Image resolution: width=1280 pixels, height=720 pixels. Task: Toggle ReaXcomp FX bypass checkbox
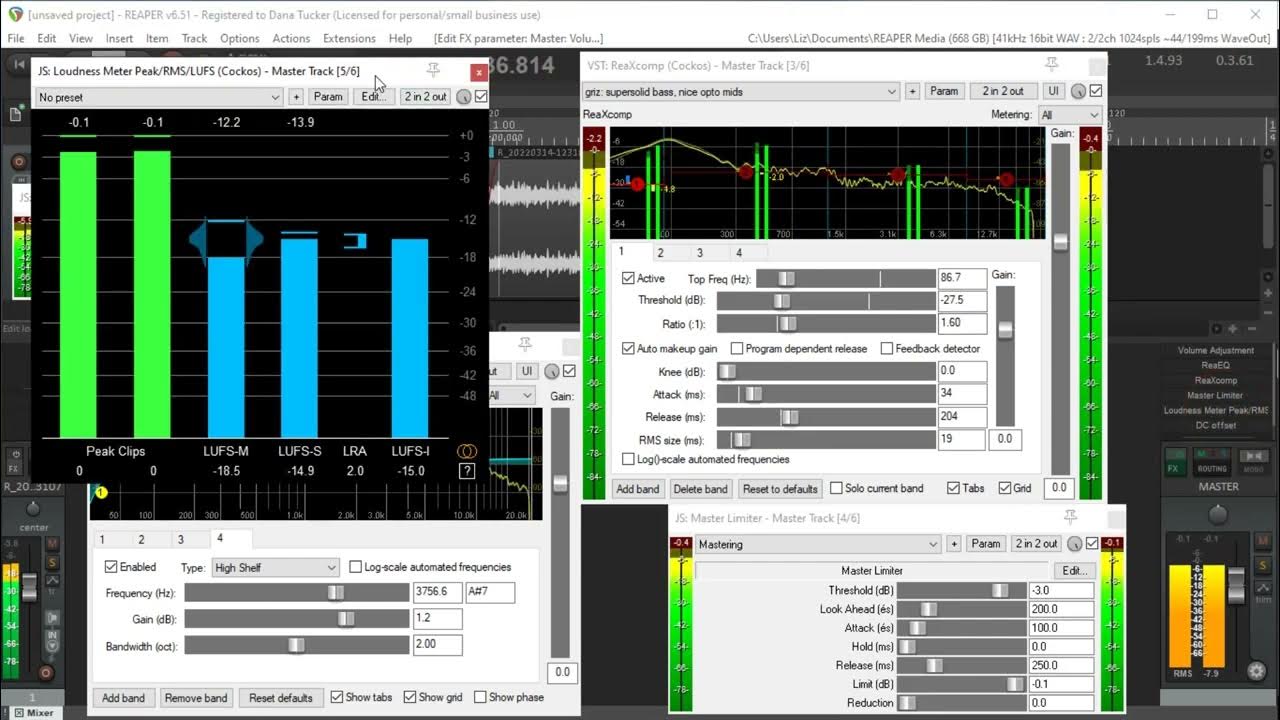pyautogui.click(x=1095, y=91)
